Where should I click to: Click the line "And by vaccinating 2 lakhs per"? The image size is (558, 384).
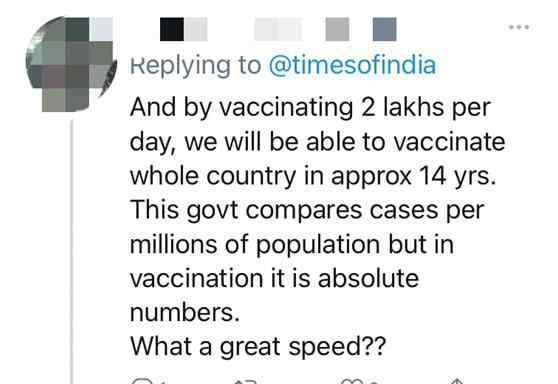click(310, 108)
